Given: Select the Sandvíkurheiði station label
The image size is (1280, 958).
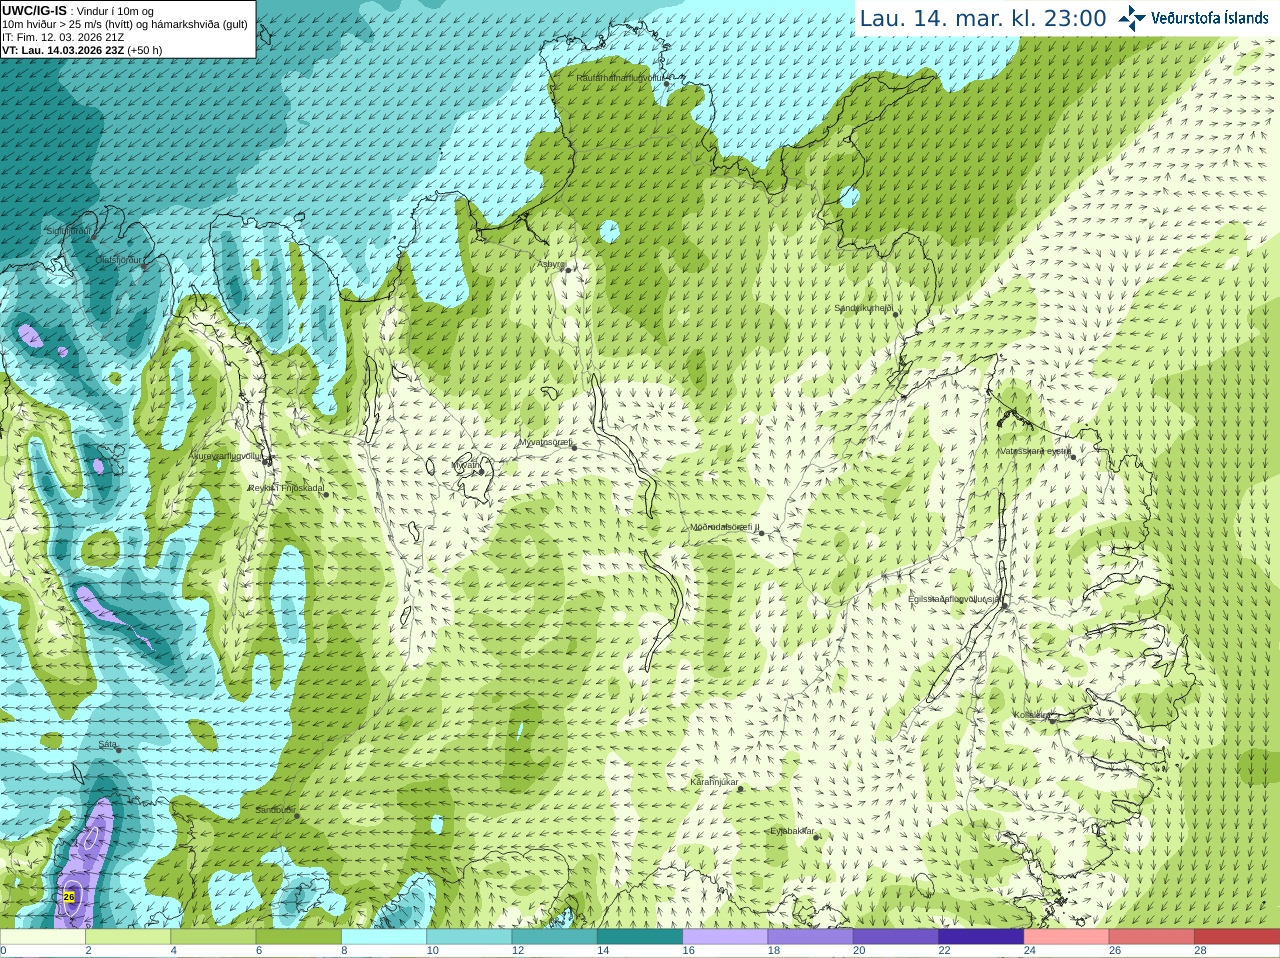Looking at the screenshot, I should pyautogui.click(x=864, y=308).
